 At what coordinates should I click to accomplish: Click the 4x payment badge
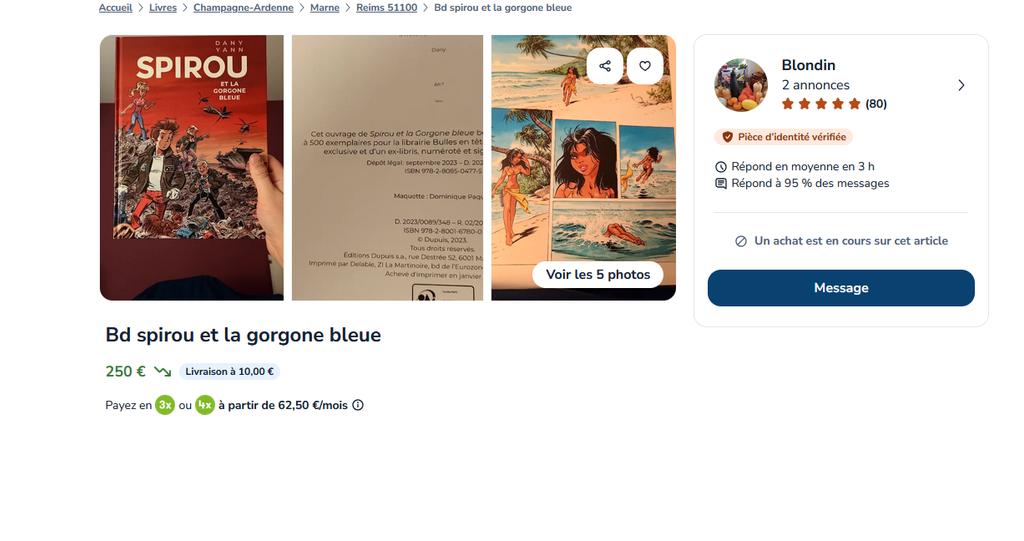pyautogui.click(x=205, y=405)
